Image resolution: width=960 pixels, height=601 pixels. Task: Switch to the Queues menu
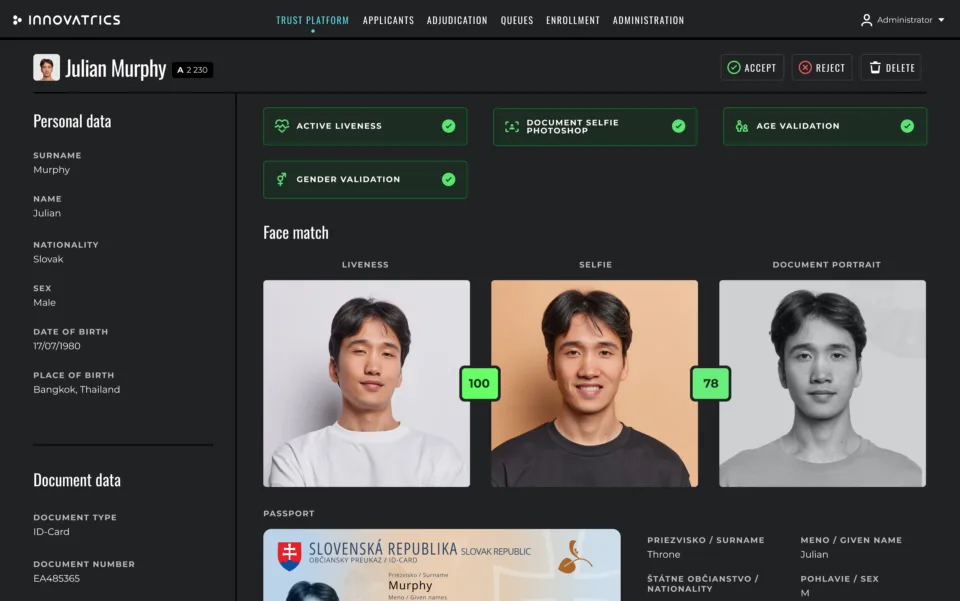pos(517,20)
